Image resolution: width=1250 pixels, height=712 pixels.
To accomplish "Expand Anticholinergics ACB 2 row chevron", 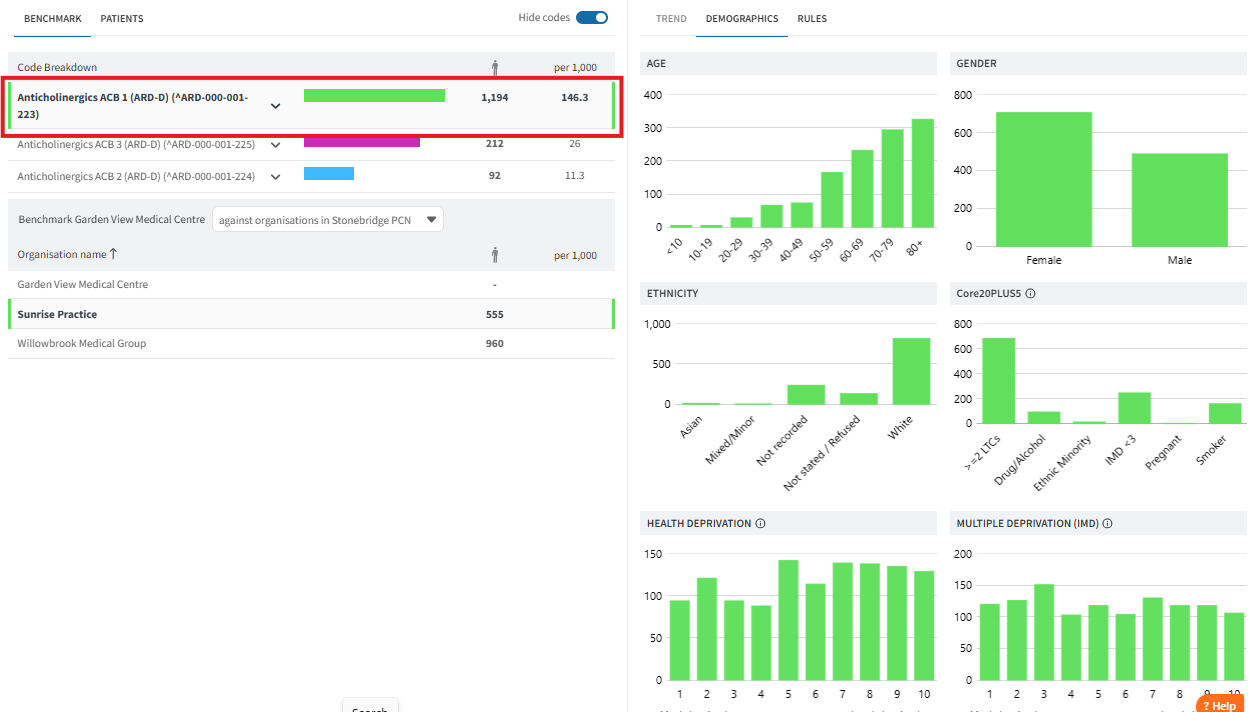I will click(276, 177).
